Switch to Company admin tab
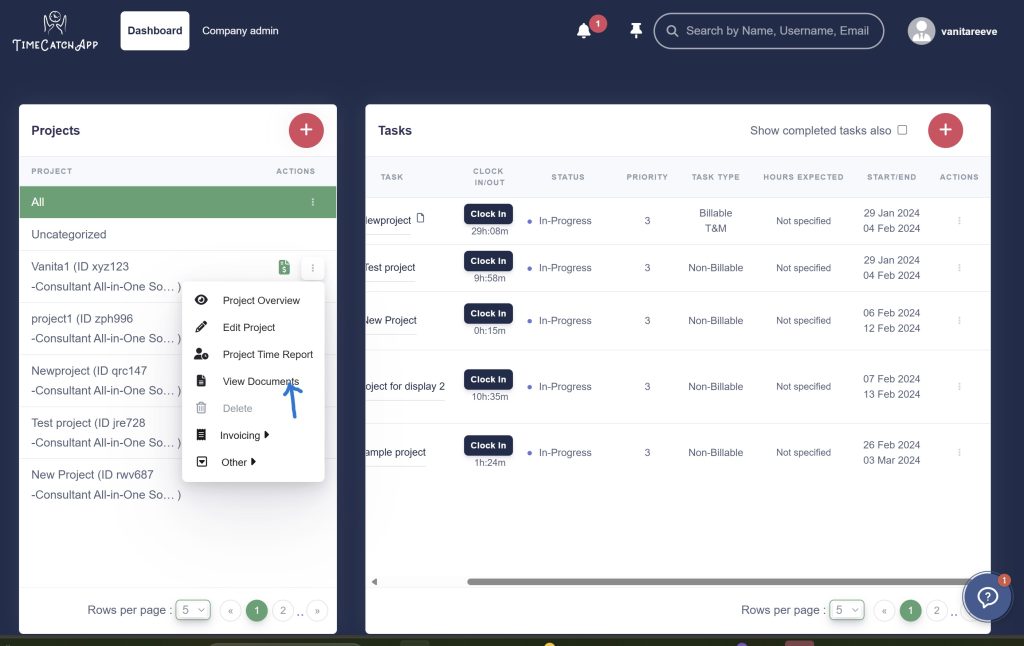This screenshot has width=1024, height=646. [240, 31]
